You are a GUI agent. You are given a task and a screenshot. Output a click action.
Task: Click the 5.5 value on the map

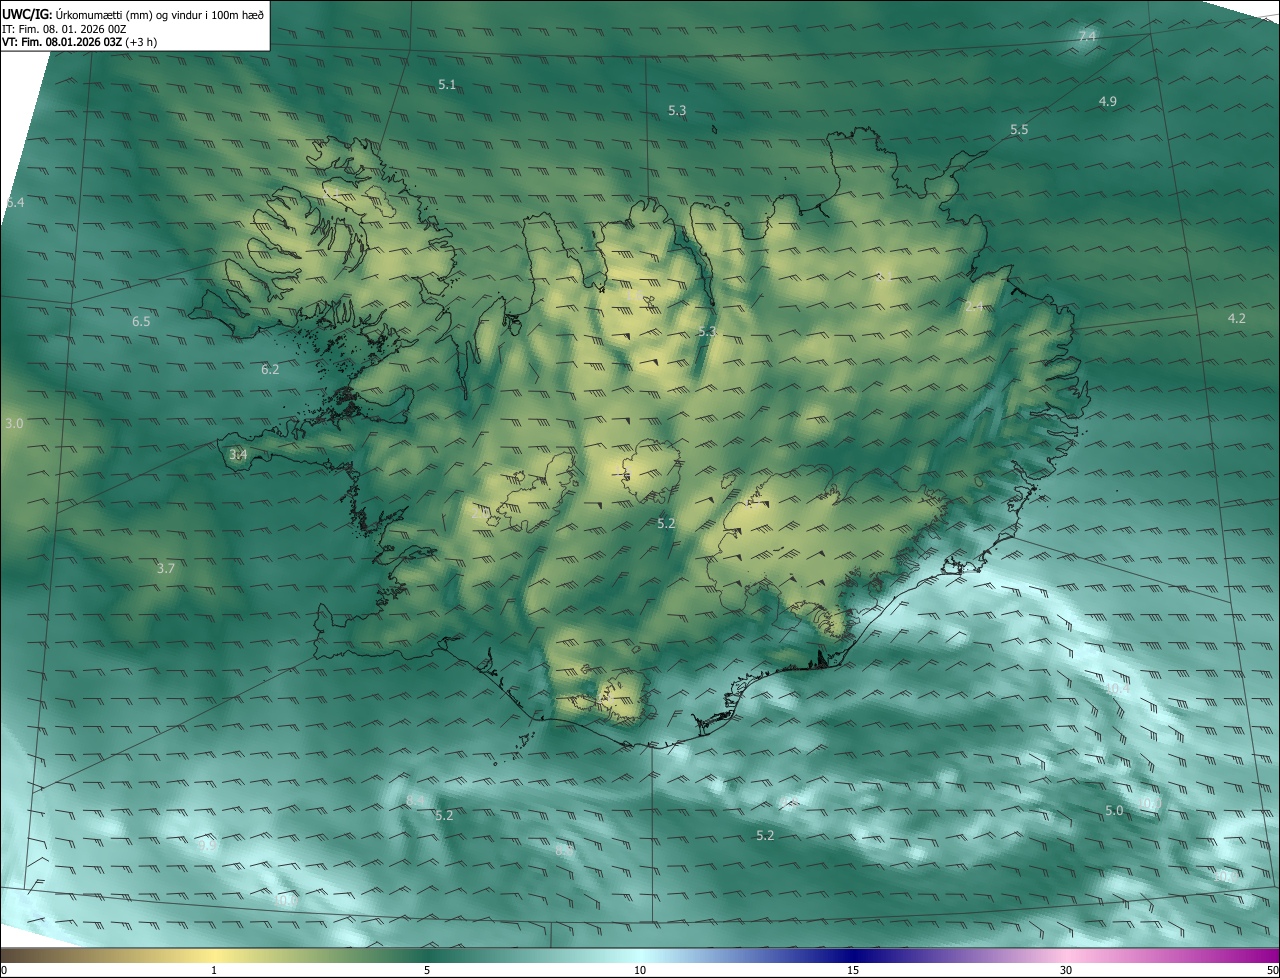pos(1019,130)
